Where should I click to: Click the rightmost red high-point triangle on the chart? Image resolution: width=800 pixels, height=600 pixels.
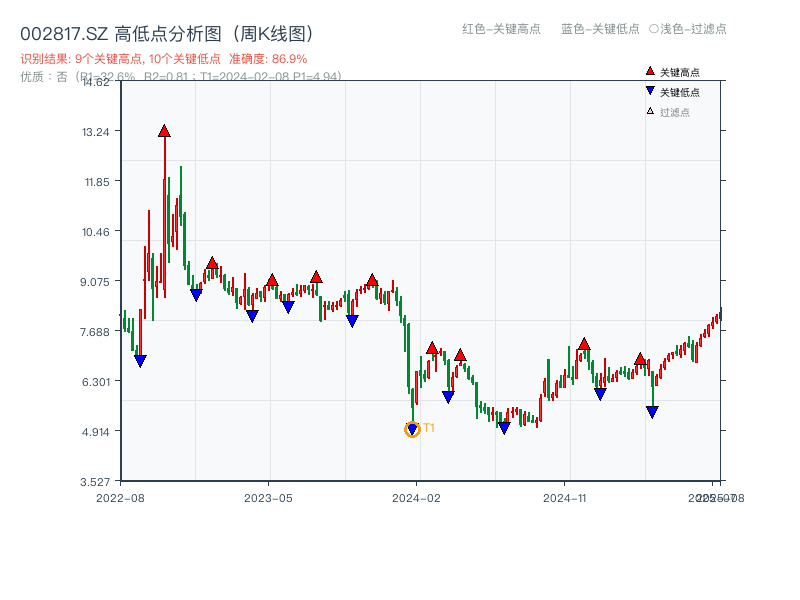pyautogui.click(x=640, y=359)
